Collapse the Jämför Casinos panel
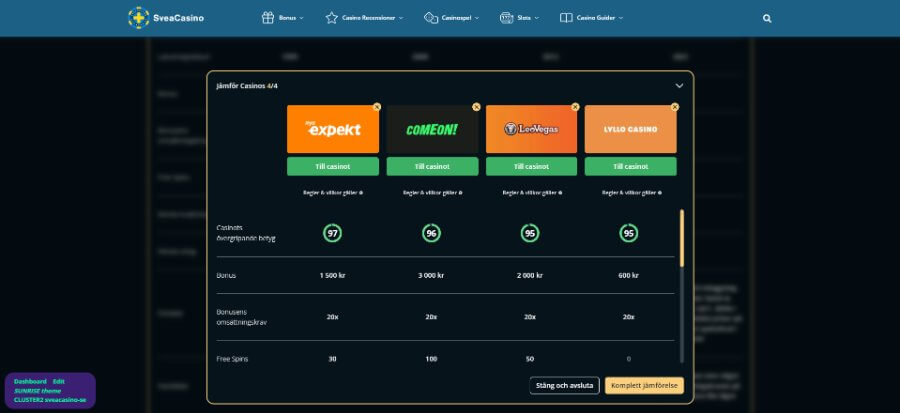 pyautogui.click(x=679, y=85)
